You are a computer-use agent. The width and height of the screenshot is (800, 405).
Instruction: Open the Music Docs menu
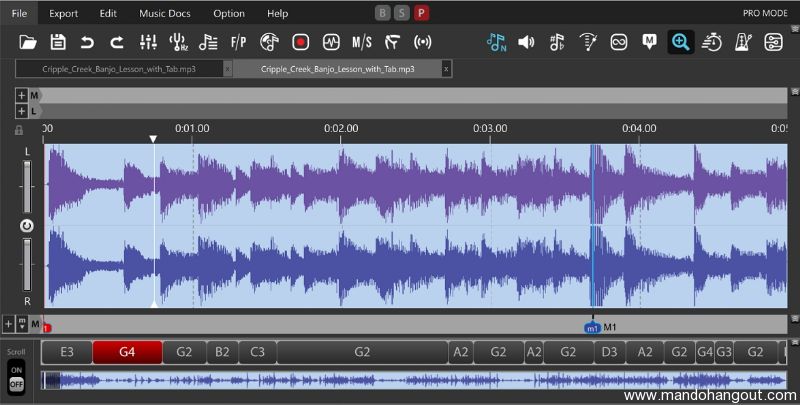(x=165, y=13)
